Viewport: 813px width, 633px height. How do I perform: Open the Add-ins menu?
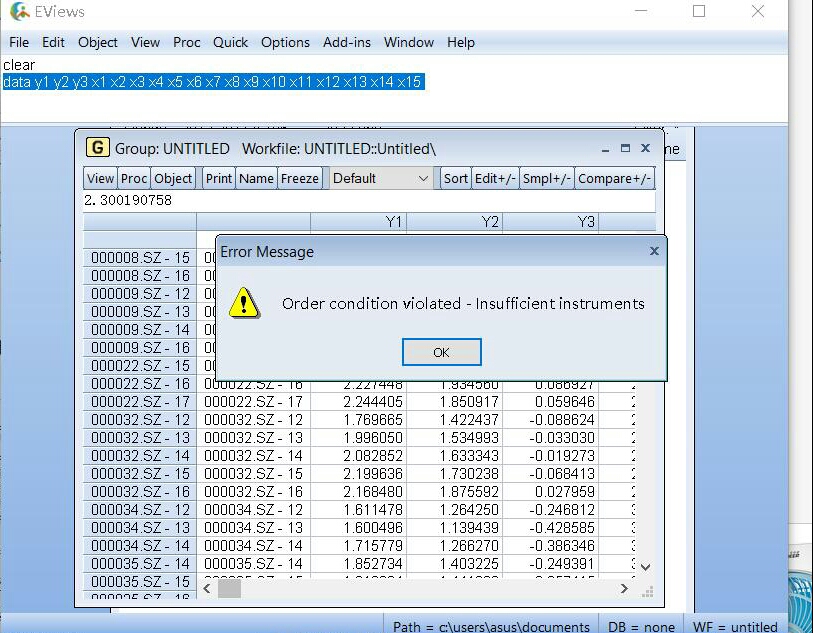pos(346,42)
